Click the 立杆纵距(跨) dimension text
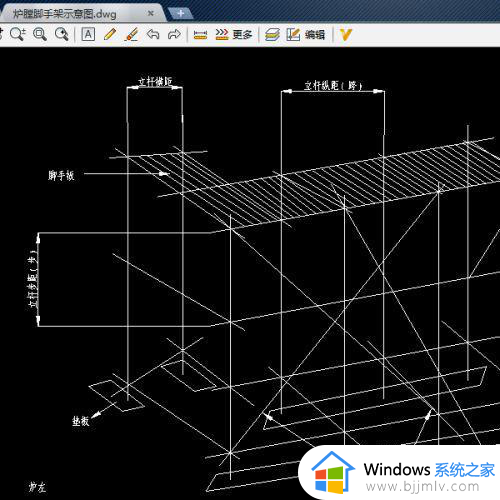The width and height of the screenshot is (500, 500). pyautogui.click(x=333, y=86)
